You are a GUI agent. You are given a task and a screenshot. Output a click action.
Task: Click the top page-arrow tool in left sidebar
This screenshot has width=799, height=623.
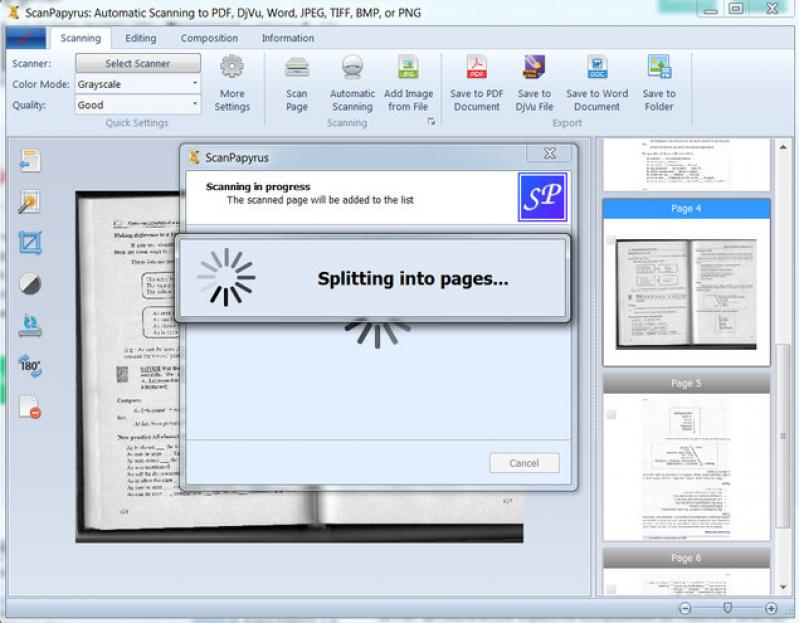tap(30, 160)
